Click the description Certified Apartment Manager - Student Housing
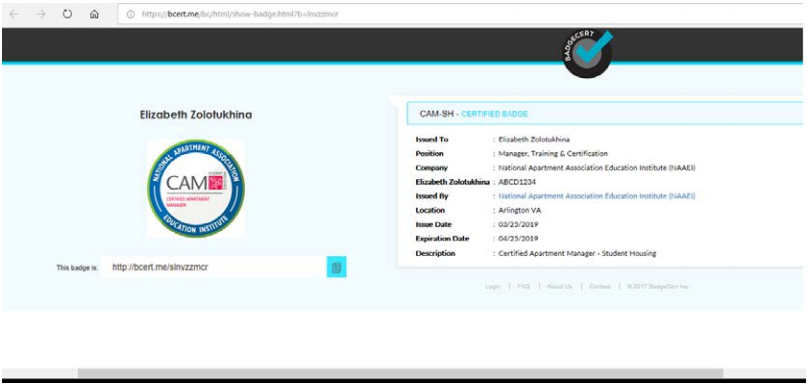811x385 pixels. pos(577,254)
